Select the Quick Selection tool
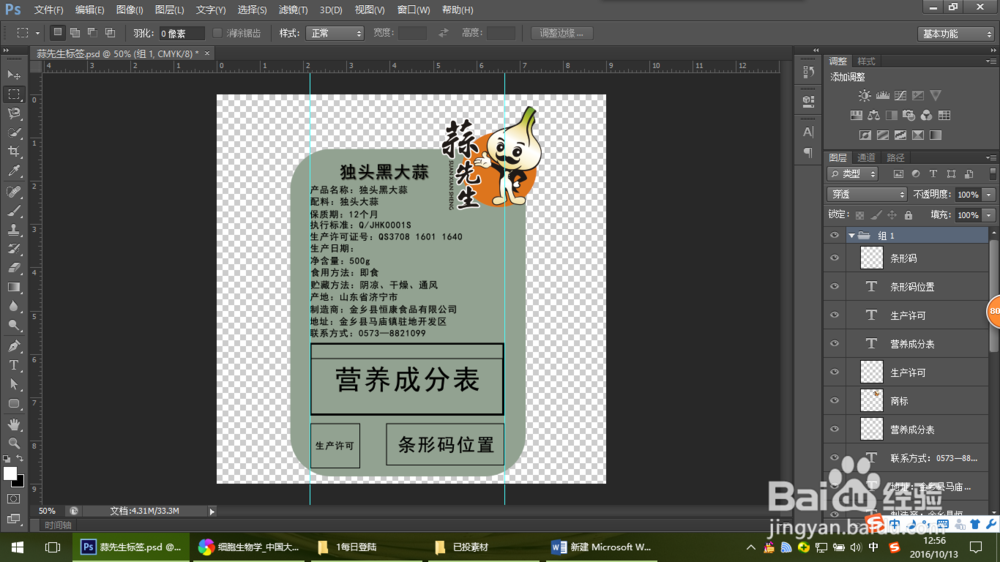The height and width of the screenshot is (562, 1000). tap(13, 133)
